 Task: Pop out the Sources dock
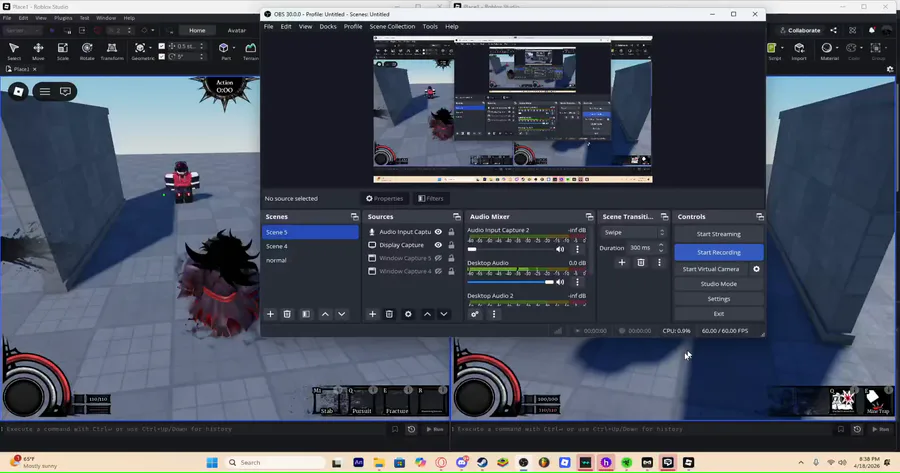456,216
